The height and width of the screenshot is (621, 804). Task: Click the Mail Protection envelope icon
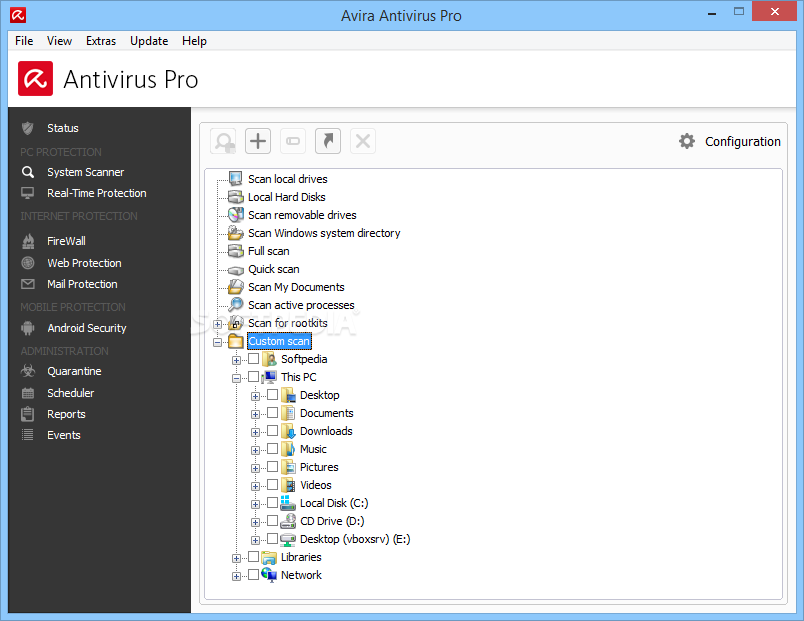[x=28, y=284]
